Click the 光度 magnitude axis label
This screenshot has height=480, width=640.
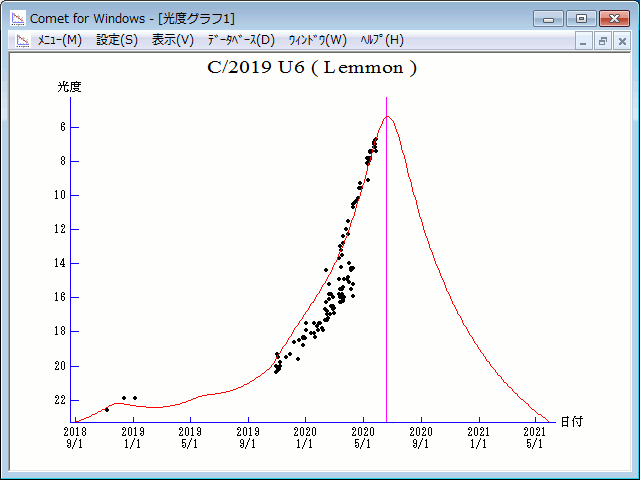pos(69,87)
